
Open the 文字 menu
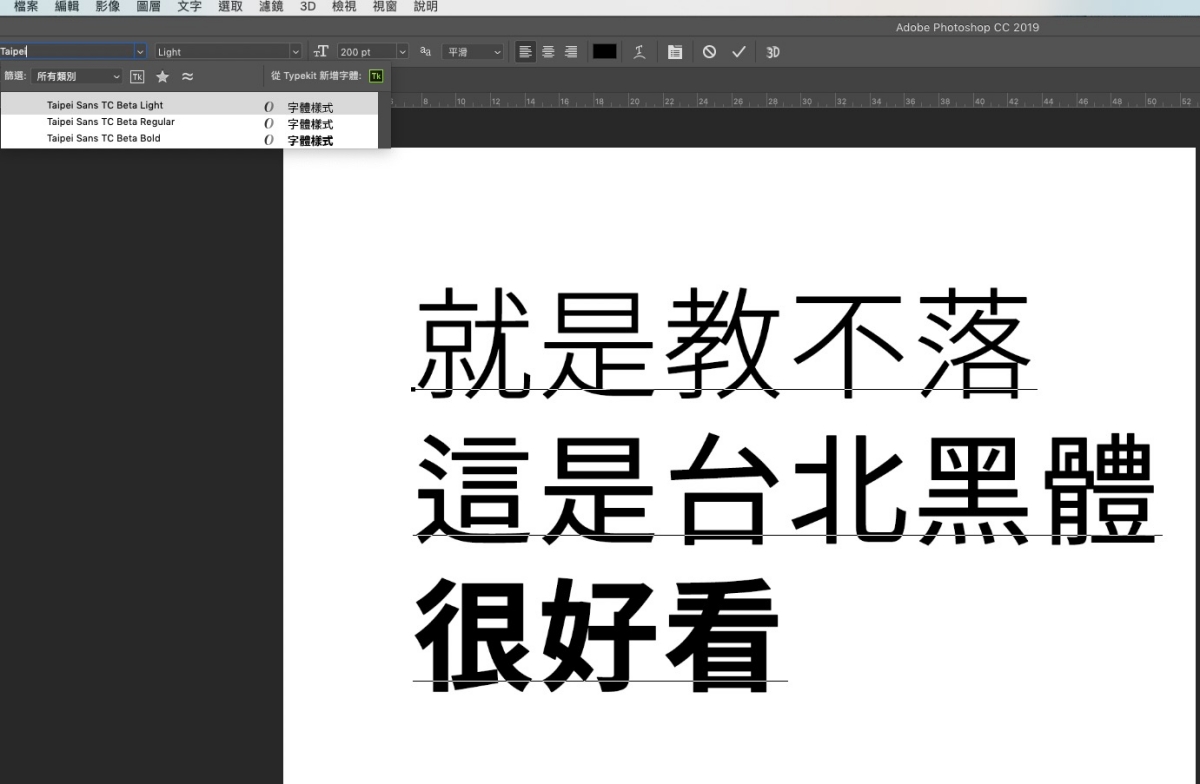189,7
